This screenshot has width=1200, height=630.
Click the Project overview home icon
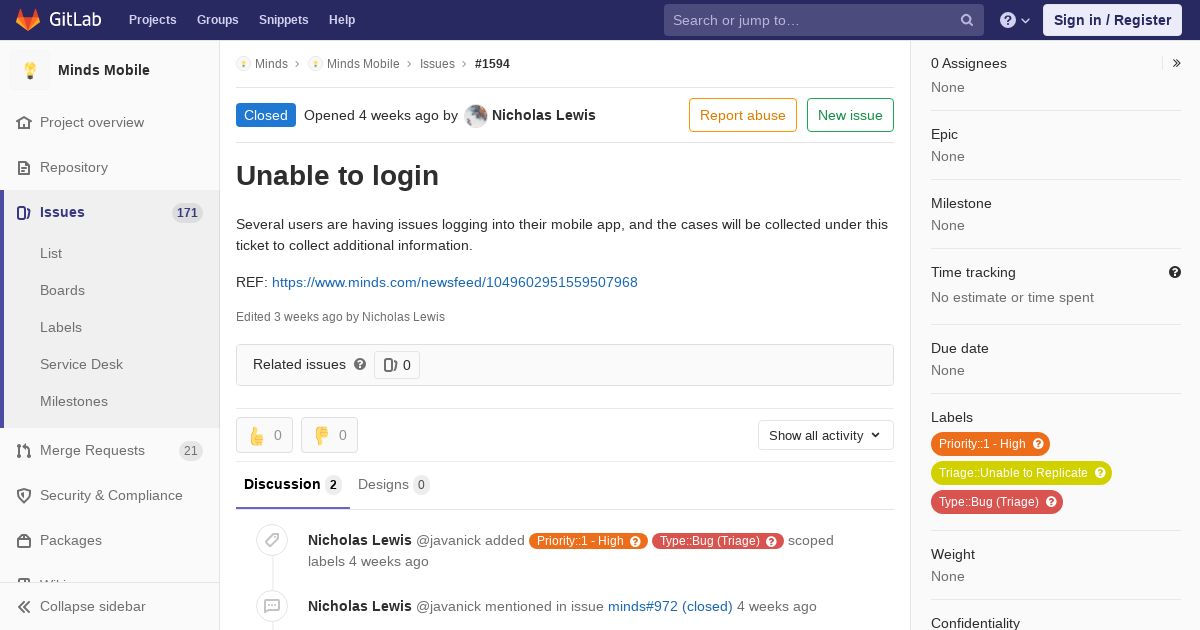pyautogui.click(x=24, y=123)
